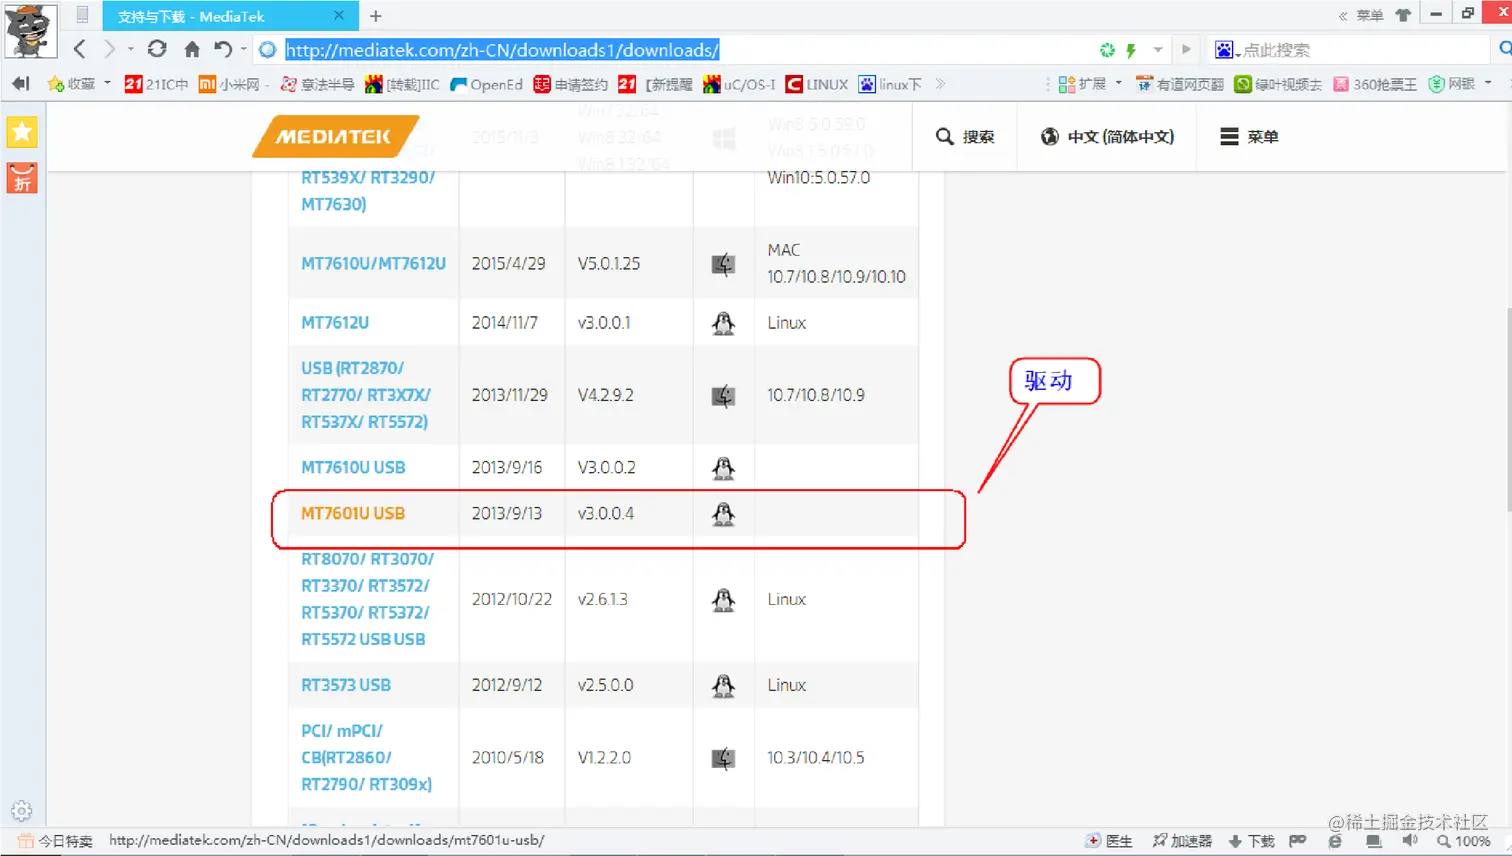Open the 网银 online banking dropdown
Screen dimensions: 1512x856
coord(1460,84)
